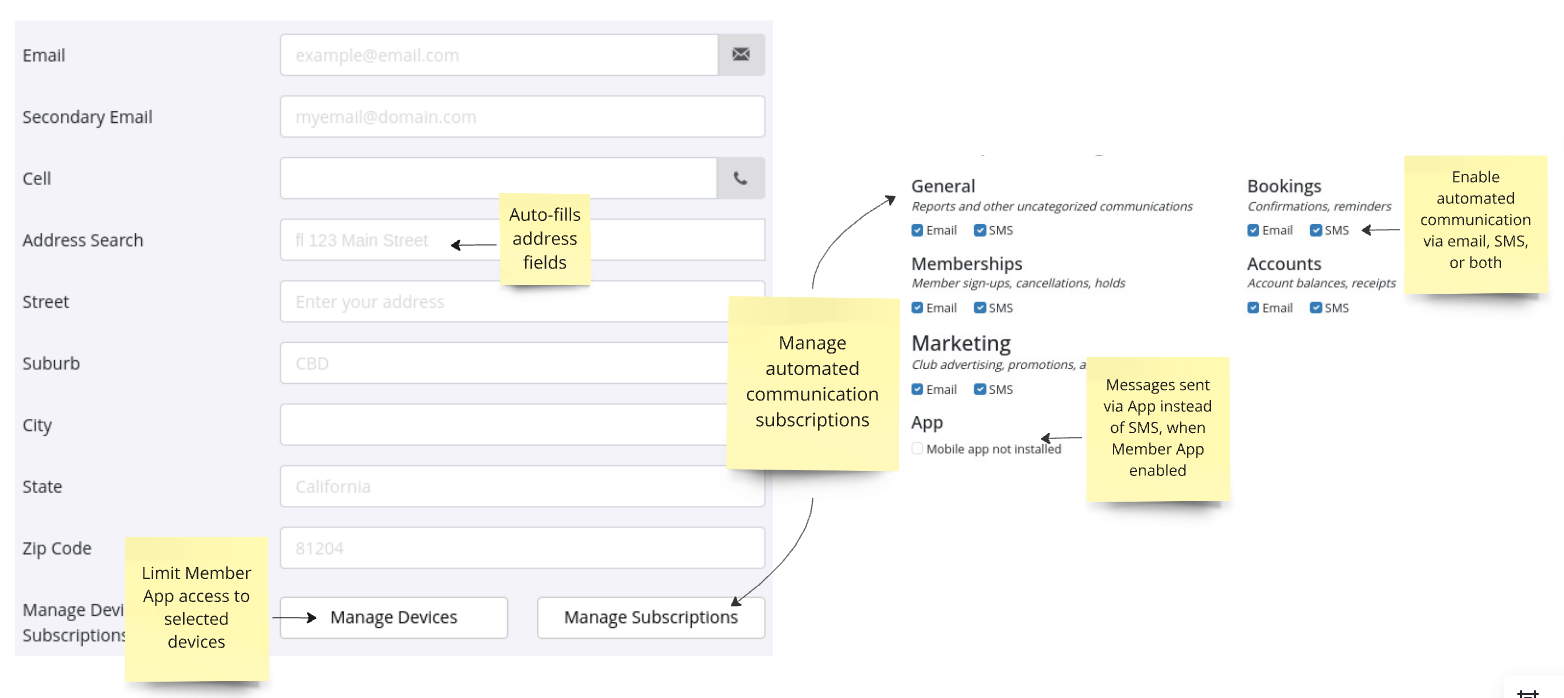This screenshot has width=1564, height=698.
Task: Toggle Accounts Email checkbox
Action: (x=1254, y=308)
